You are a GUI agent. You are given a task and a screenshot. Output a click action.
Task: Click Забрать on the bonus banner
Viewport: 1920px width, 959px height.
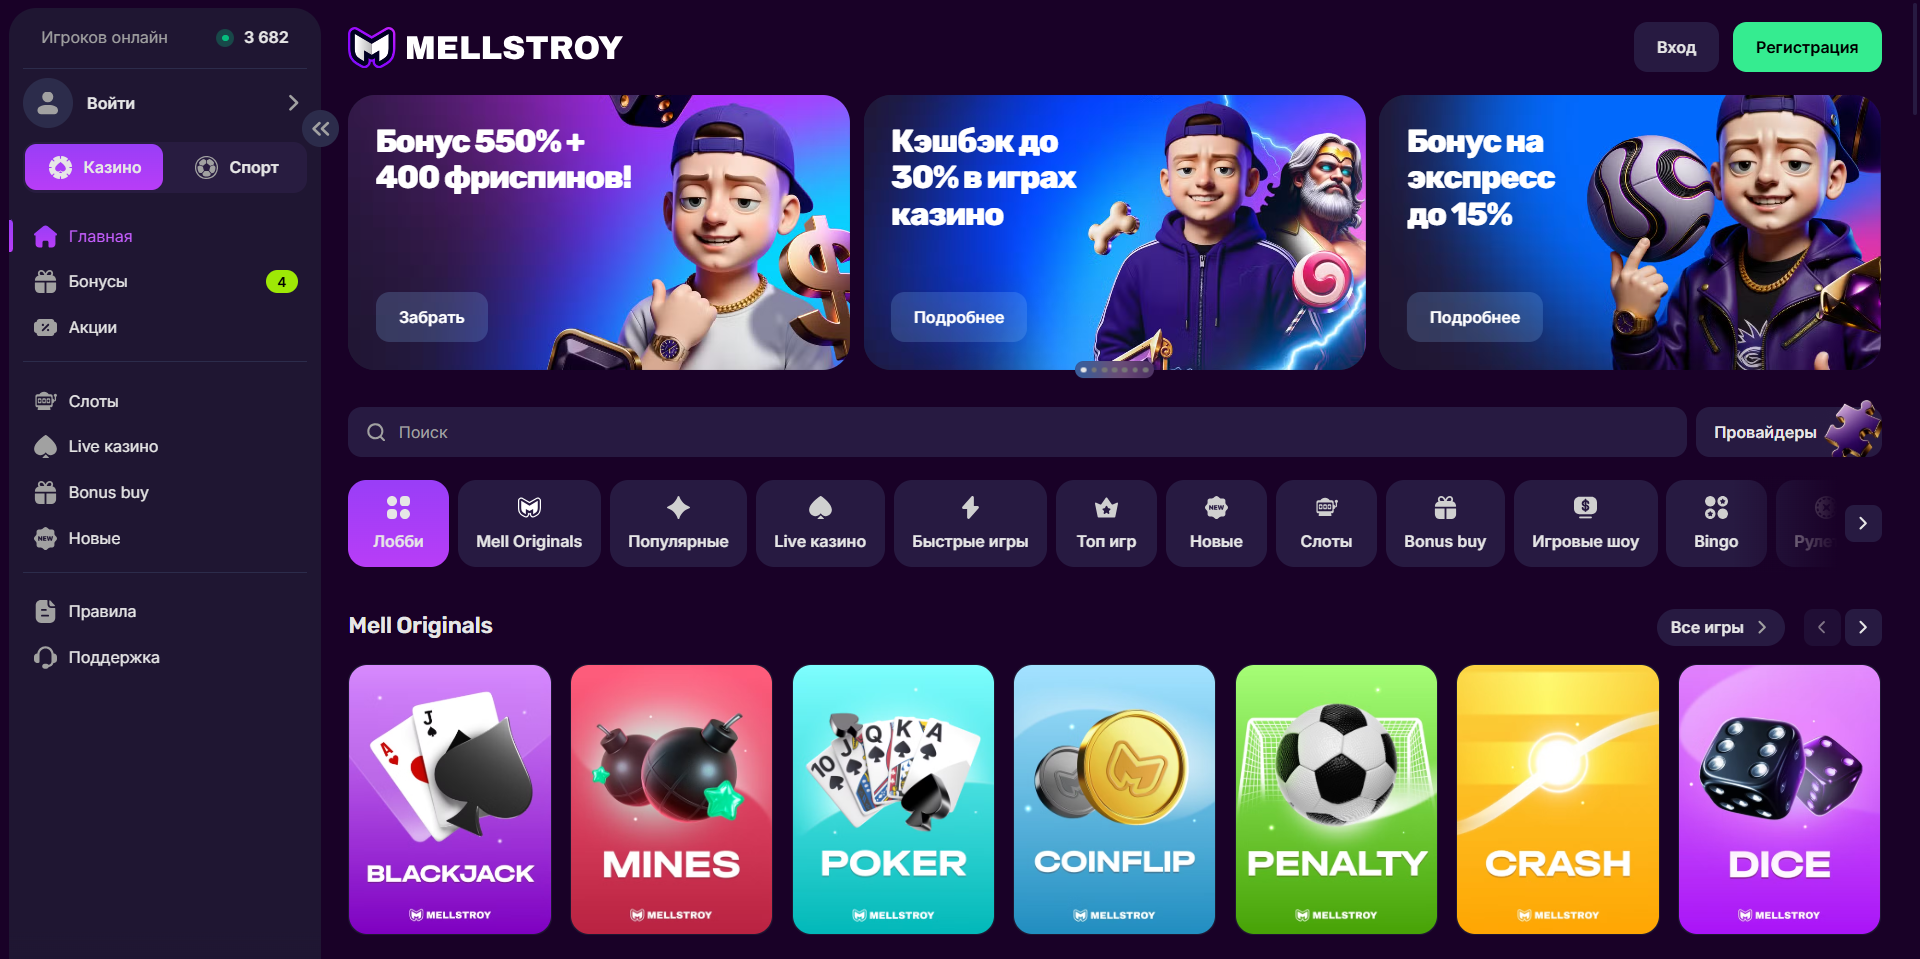(x=432, y=317)
